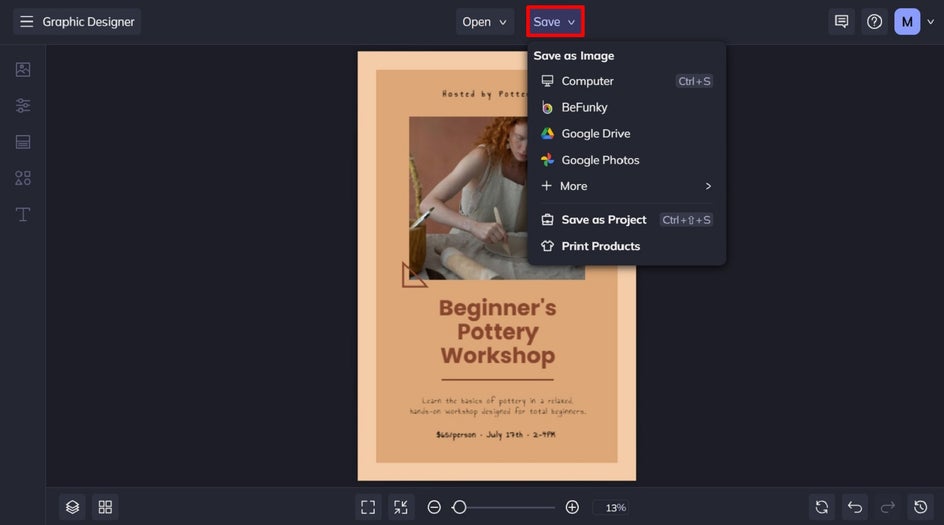Click the undo arrow icon
Viewport: 944px width, 525px height.
pyautogui.click(x=854, y=507)
